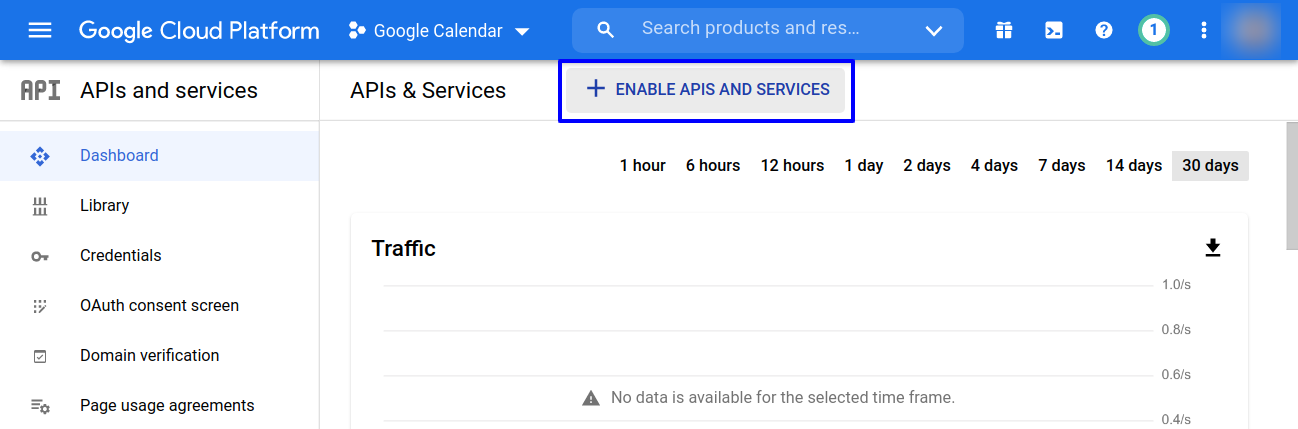The image size is (1298, 429).
Task: View the notifications badge
Action: coord(1153,30)
